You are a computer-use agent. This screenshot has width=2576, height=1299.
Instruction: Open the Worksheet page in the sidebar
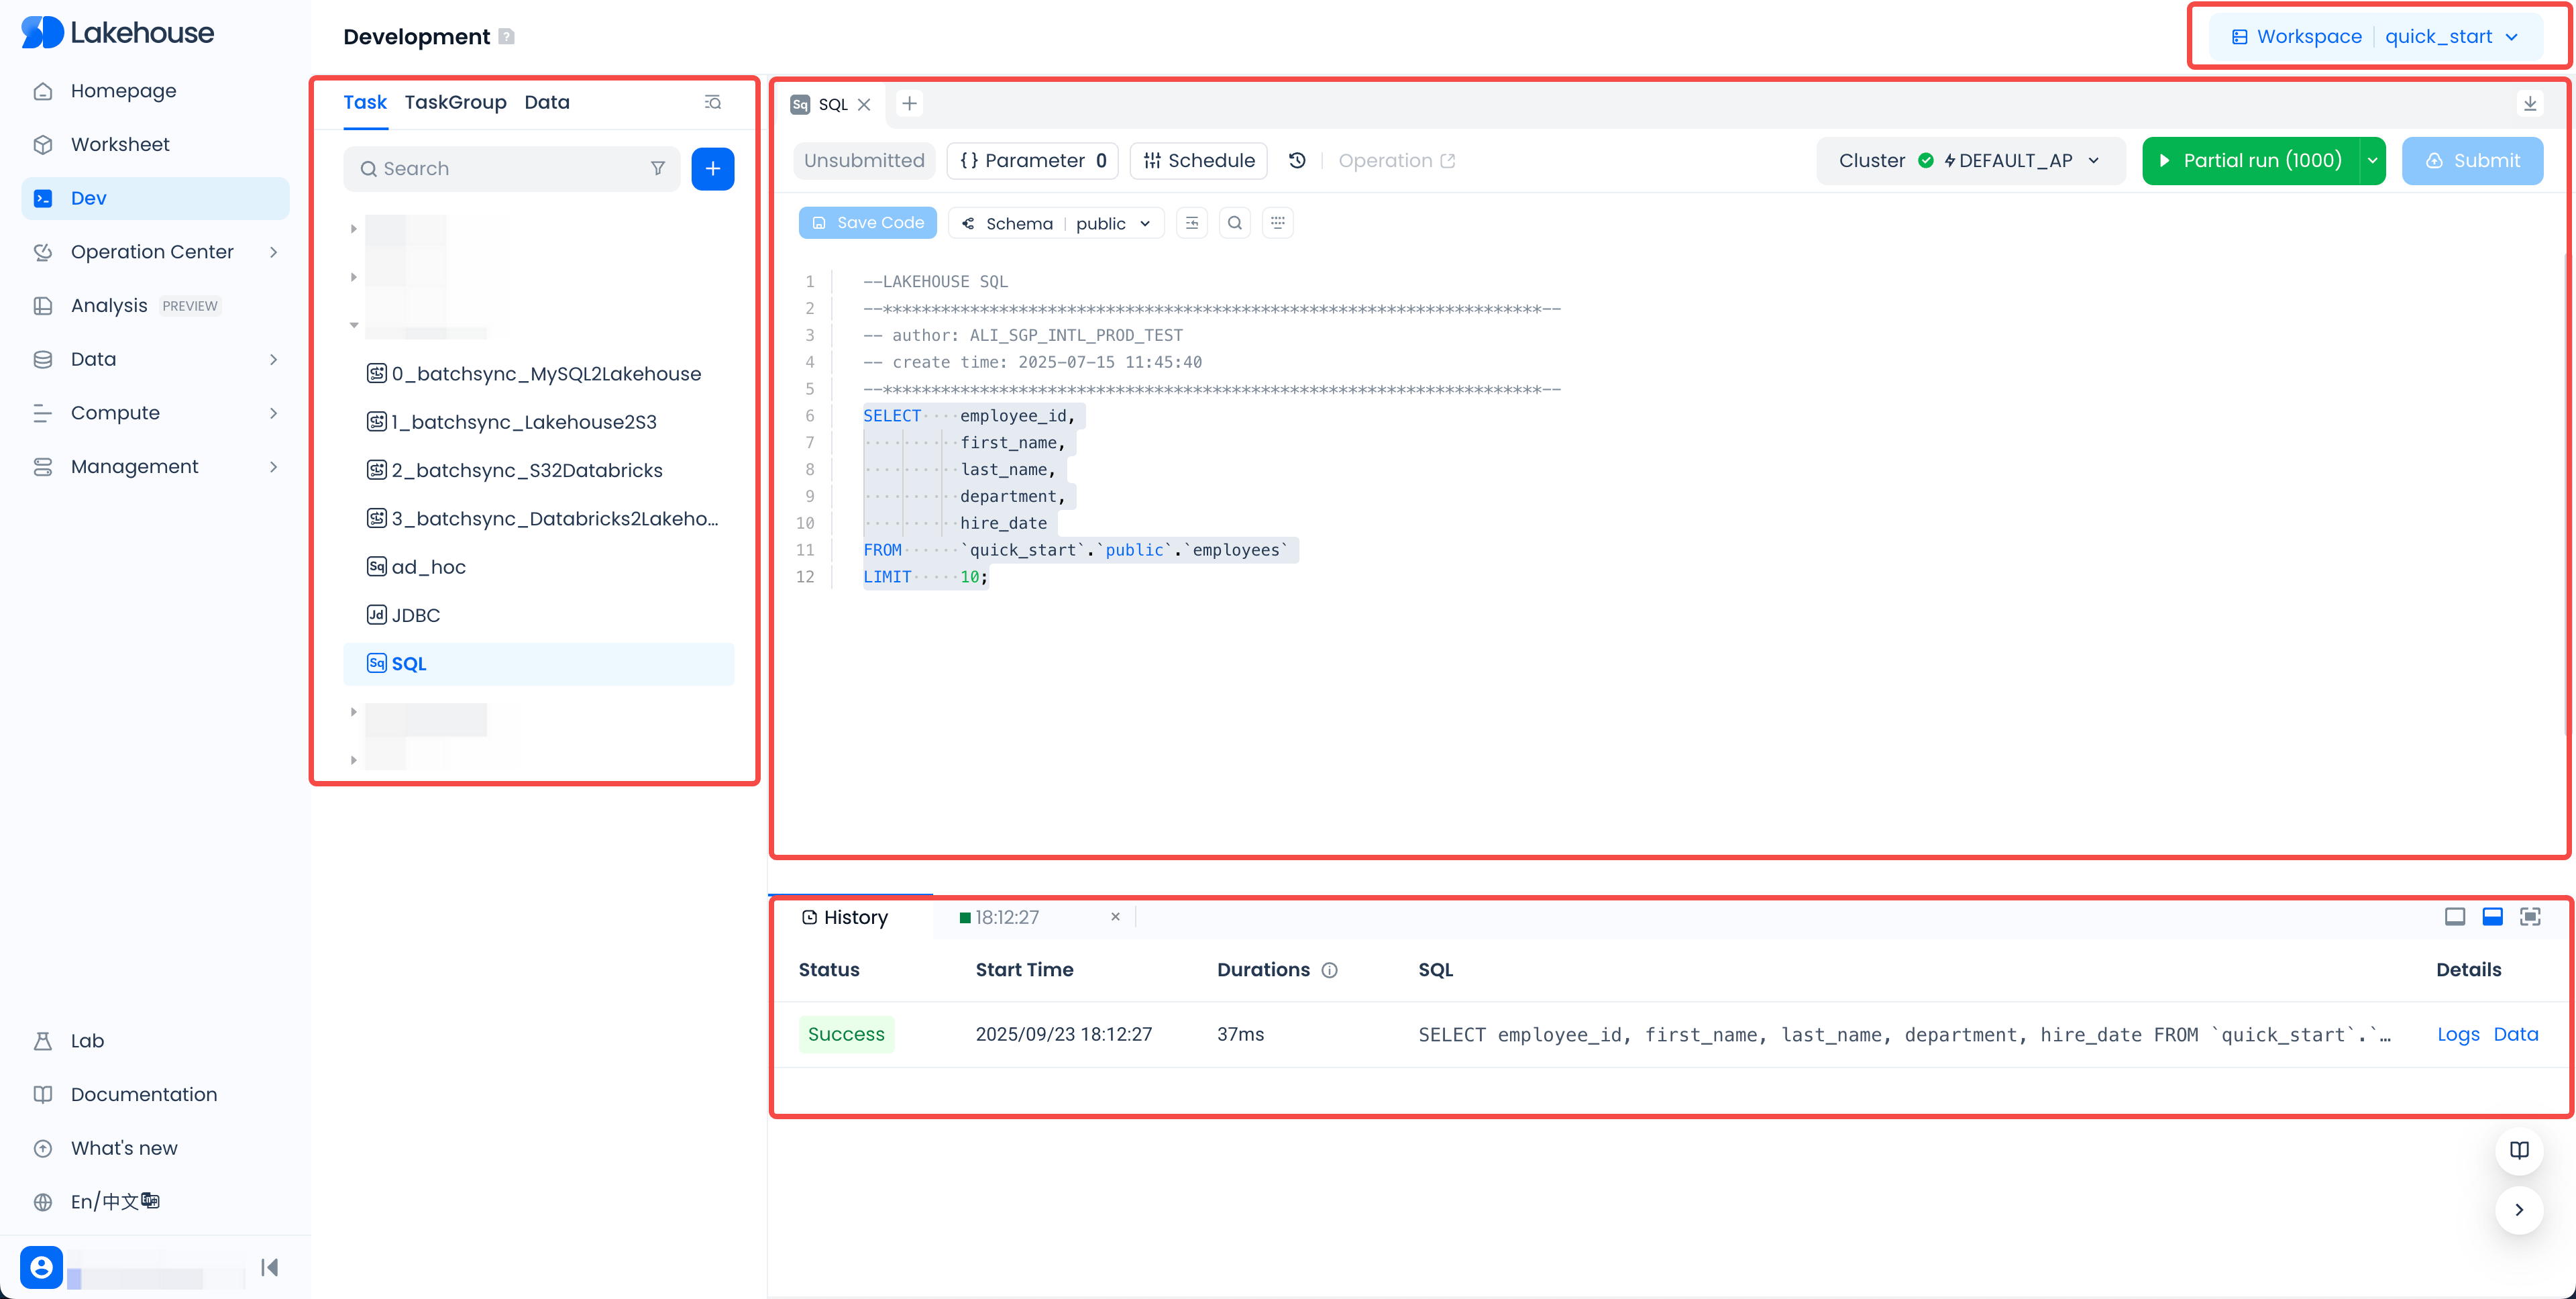[120, 144]
